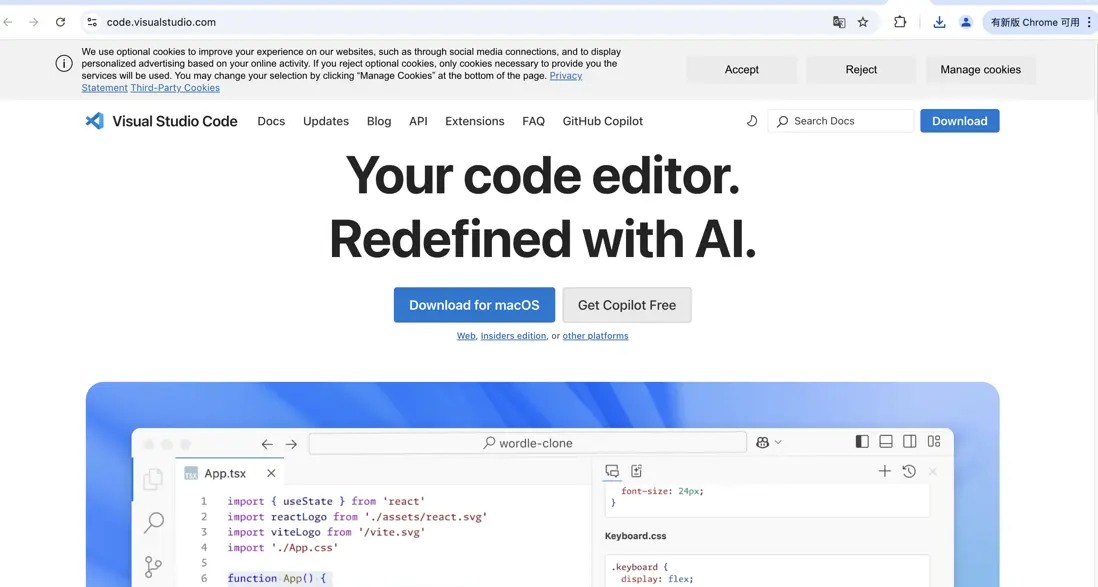Open site information icon in address bar
The image size is (1098, 587).
[x=92, y=22]
